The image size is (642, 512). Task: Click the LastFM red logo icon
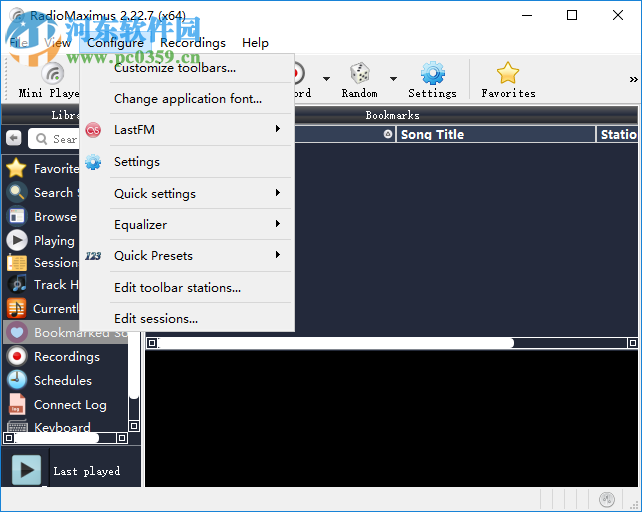click(93, 130)
